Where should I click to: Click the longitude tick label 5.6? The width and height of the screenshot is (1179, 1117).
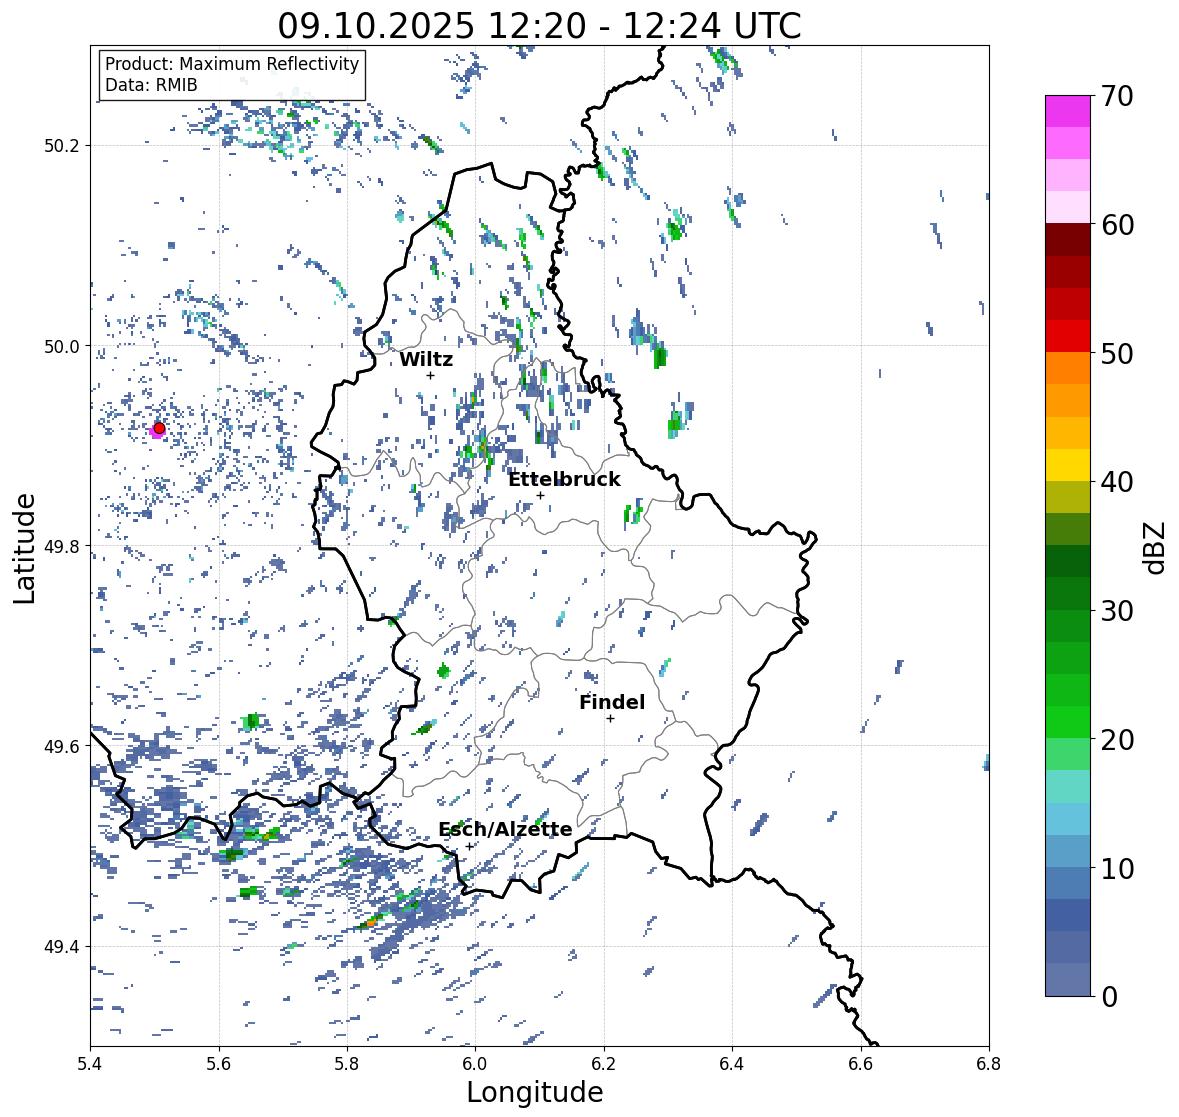pos(219,1064)
